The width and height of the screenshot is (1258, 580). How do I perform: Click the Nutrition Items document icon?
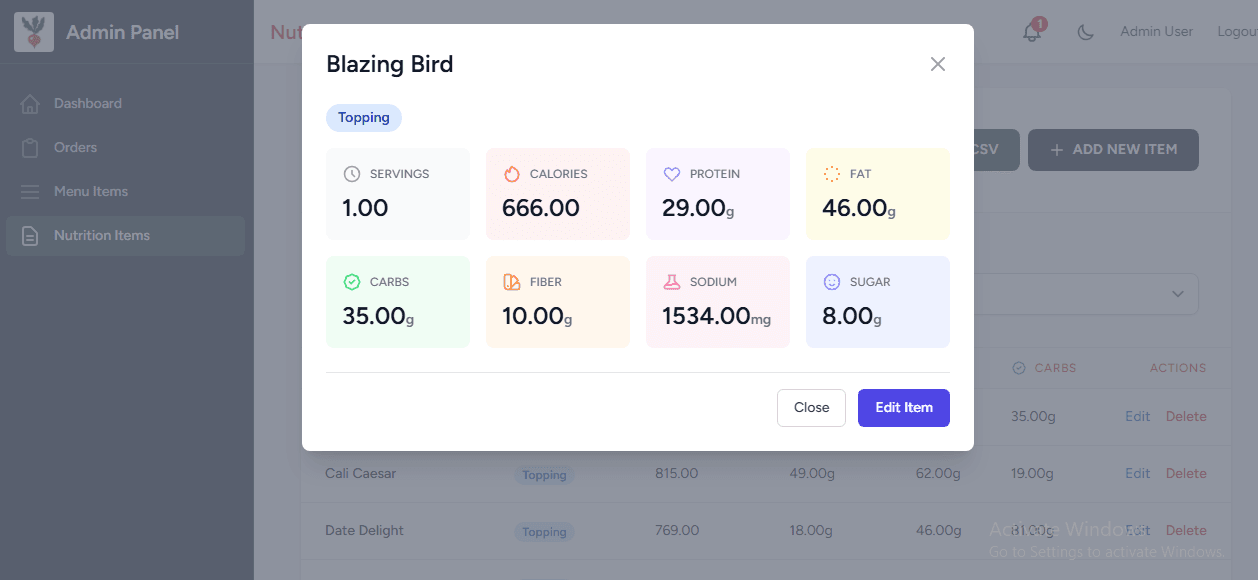[30, 236]
